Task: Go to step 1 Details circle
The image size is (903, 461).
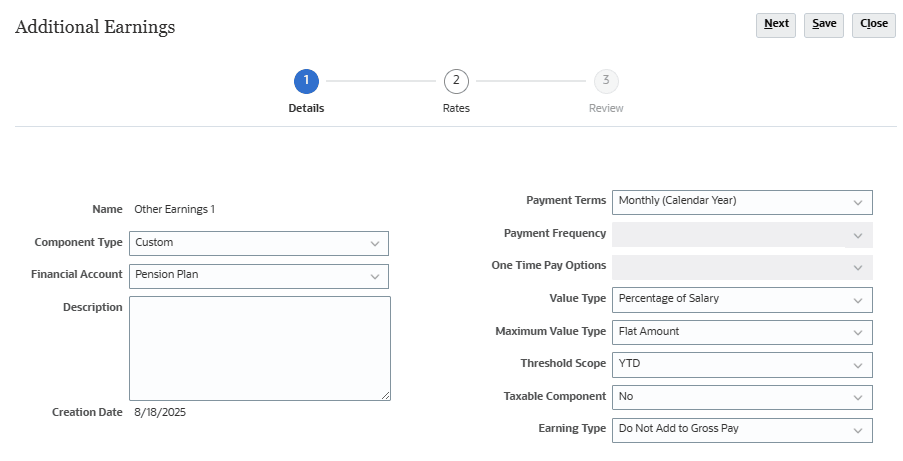Action: coord(306,81)
